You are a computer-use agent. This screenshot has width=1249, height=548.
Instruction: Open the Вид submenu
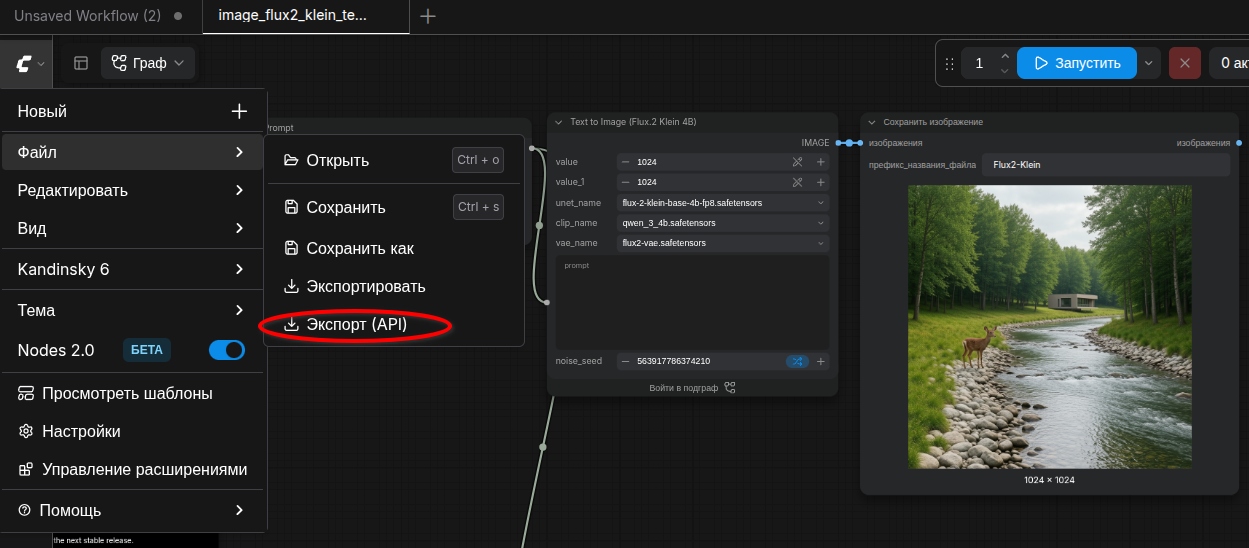pos(134,228)
